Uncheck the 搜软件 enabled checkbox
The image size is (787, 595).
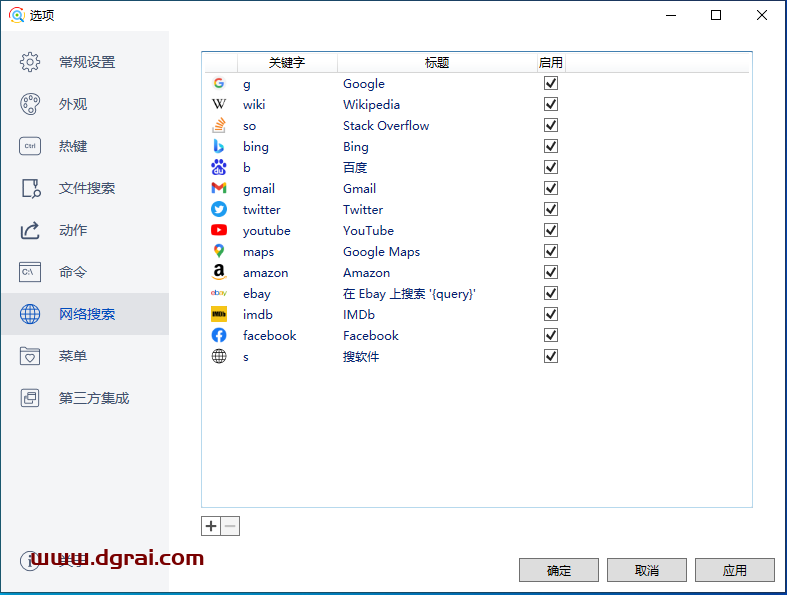[551, 357]
